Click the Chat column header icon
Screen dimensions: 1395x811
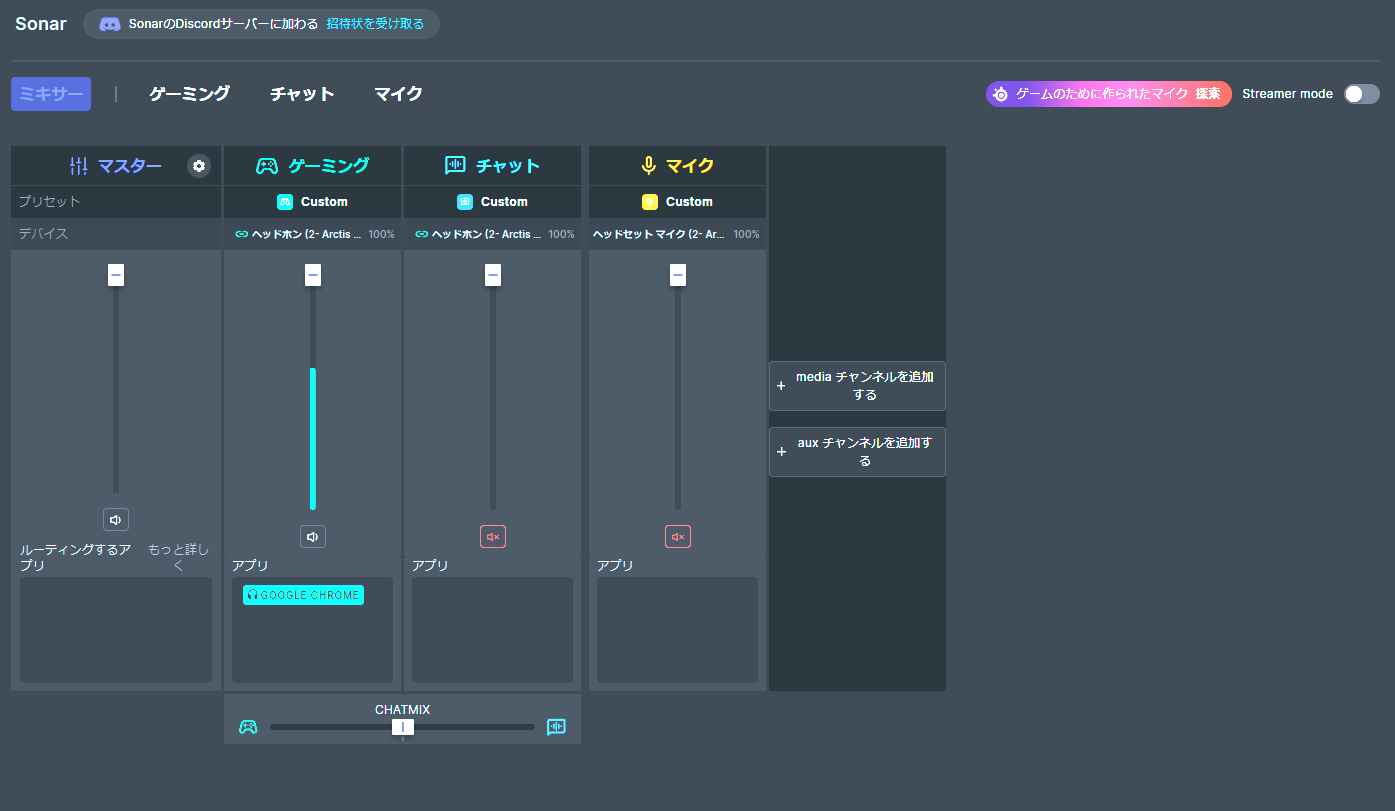[455, 166]
